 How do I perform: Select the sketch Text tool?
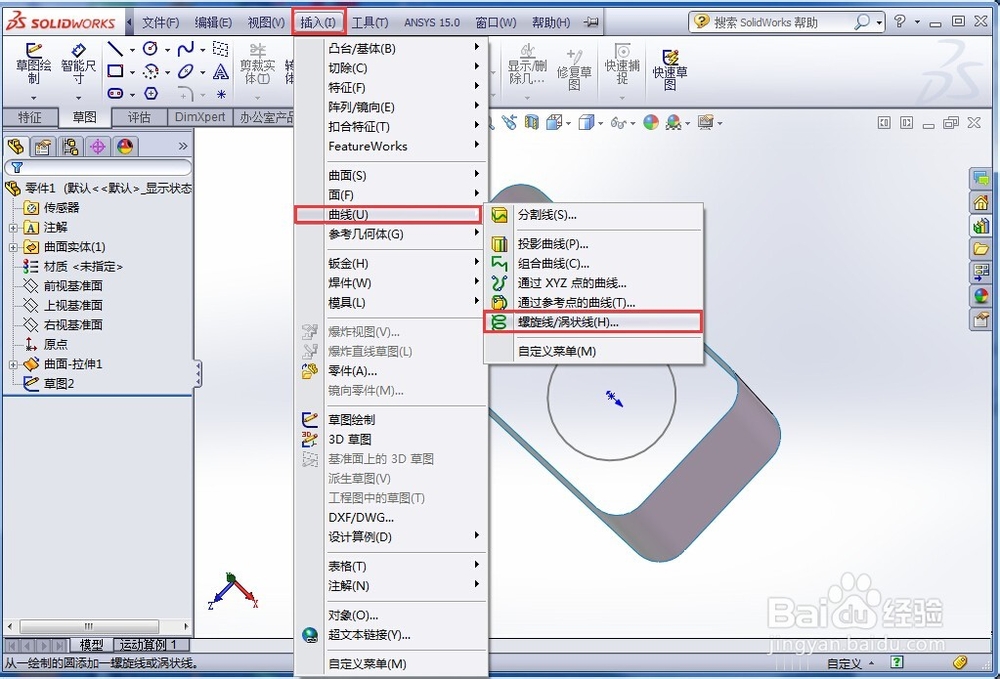click(x=221, y=71)
